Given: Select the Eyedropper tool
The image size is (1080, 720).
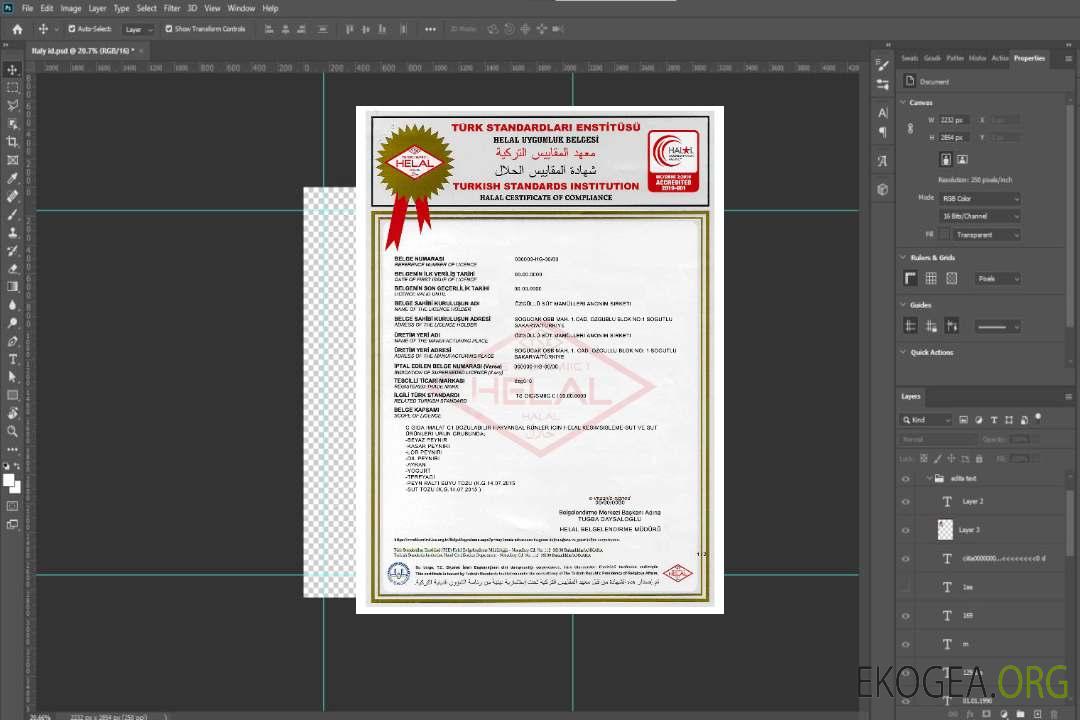Looking at the screenshot, I should [12, 178].
